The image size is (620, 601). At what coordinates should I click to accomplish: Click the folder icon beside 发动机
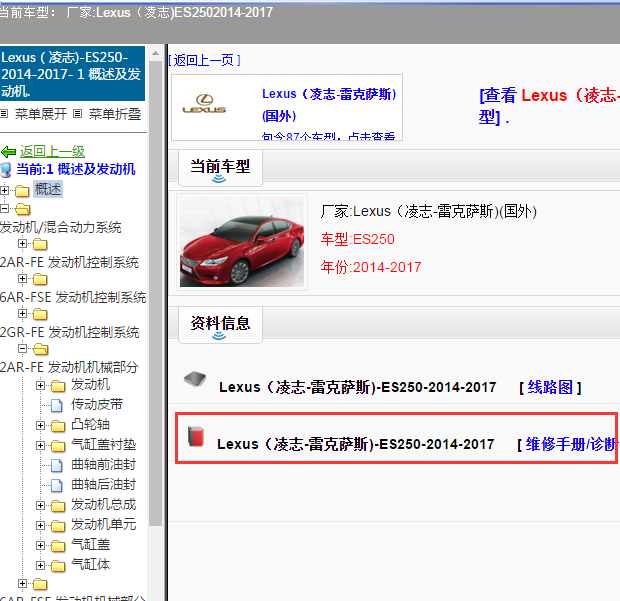tap(58, 386)
